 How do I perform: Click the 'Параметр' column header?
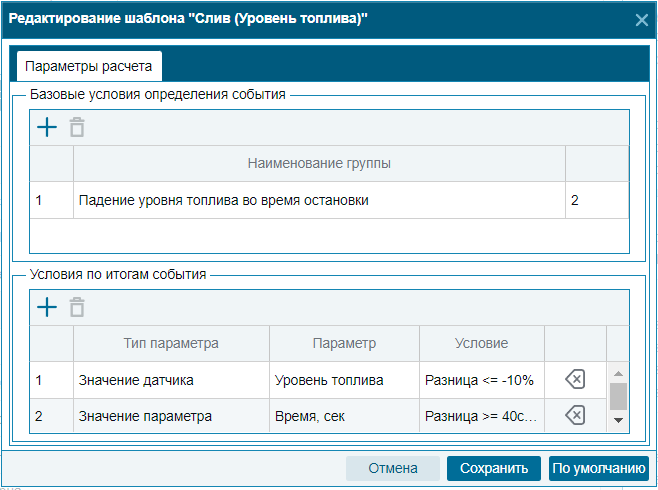344,343
